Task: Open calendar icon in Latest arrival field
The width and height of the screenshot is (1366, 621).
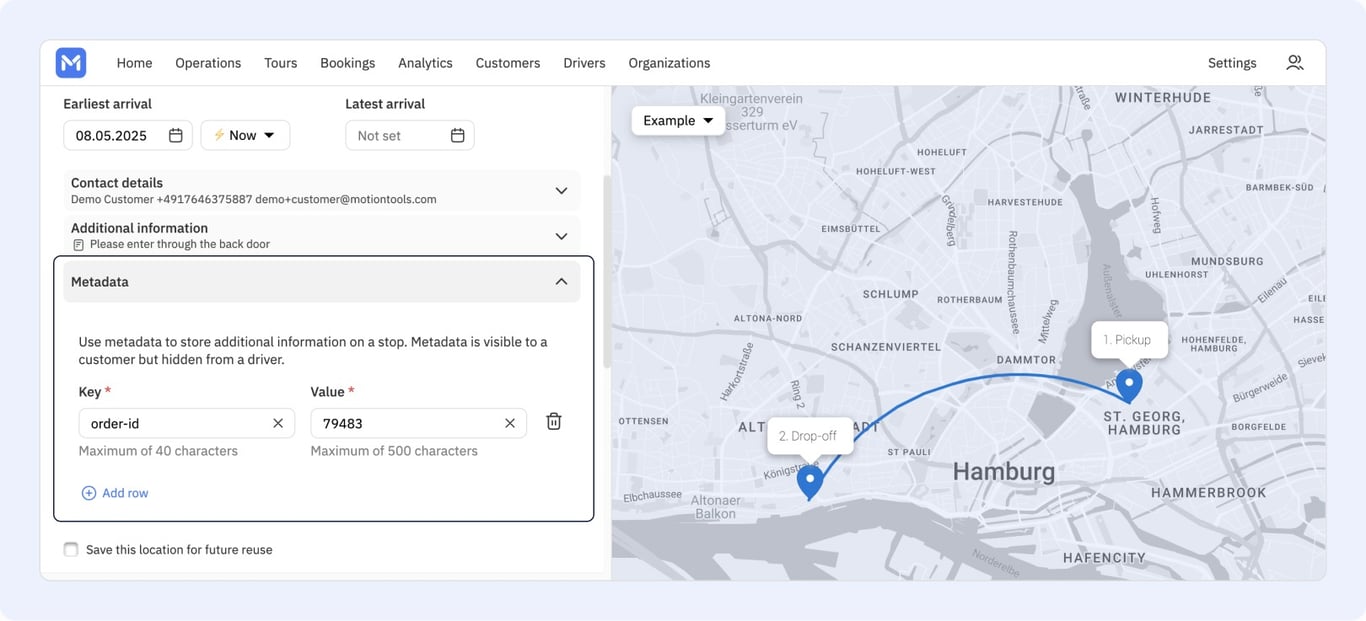Action: click(x=458, y=135)
